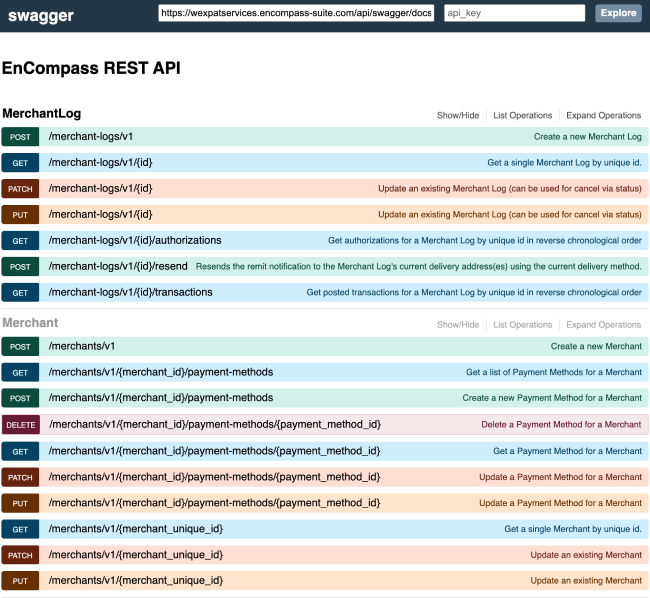The image size is (650, 598).
Task: Click POST badge for payment-methods endpoint
Action: (20, 398)
